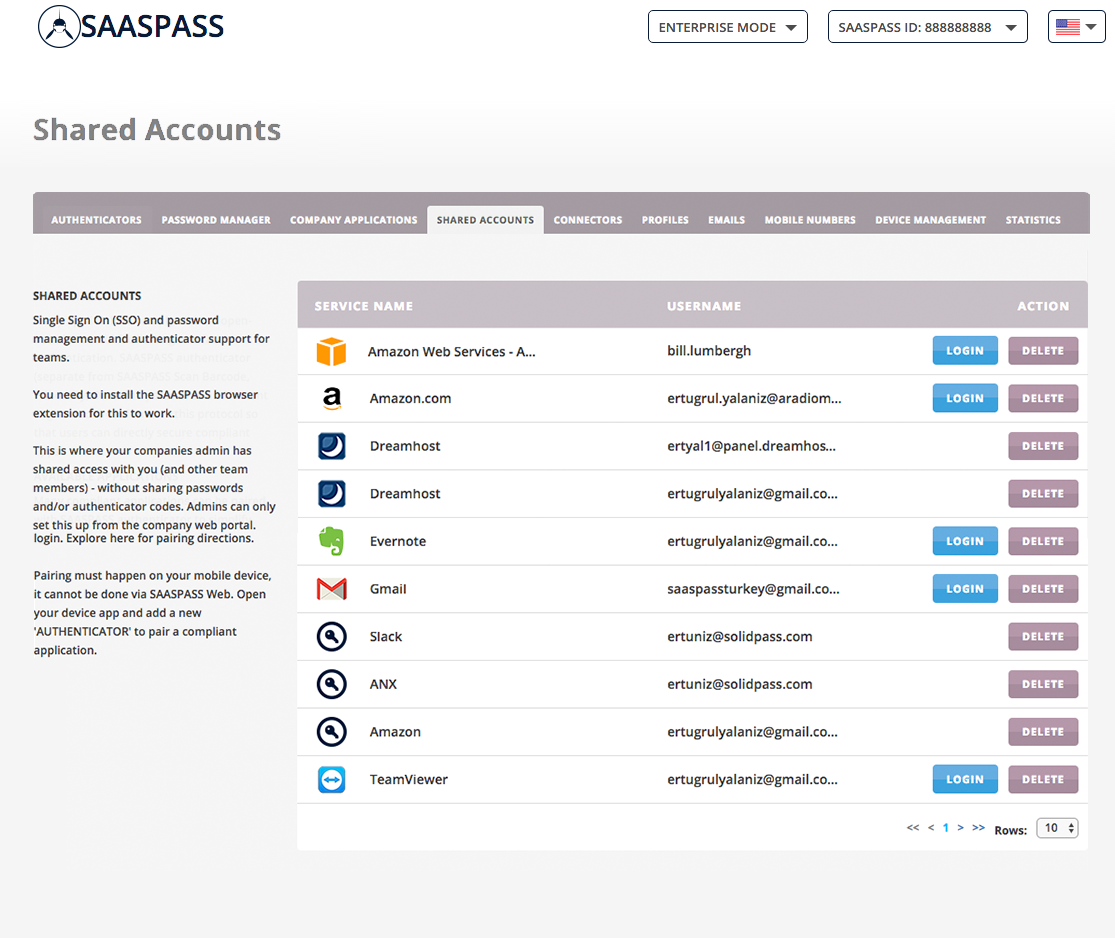This screenshot has width=1115, height=938.
Task: Expand the SAASPASS ID: 888888888 dropdown
Action: (927, 27)
